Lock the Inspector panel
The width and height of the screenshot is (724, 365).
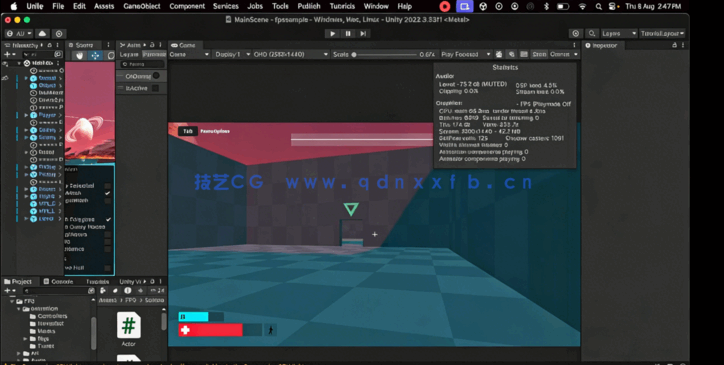click(675, 45)
